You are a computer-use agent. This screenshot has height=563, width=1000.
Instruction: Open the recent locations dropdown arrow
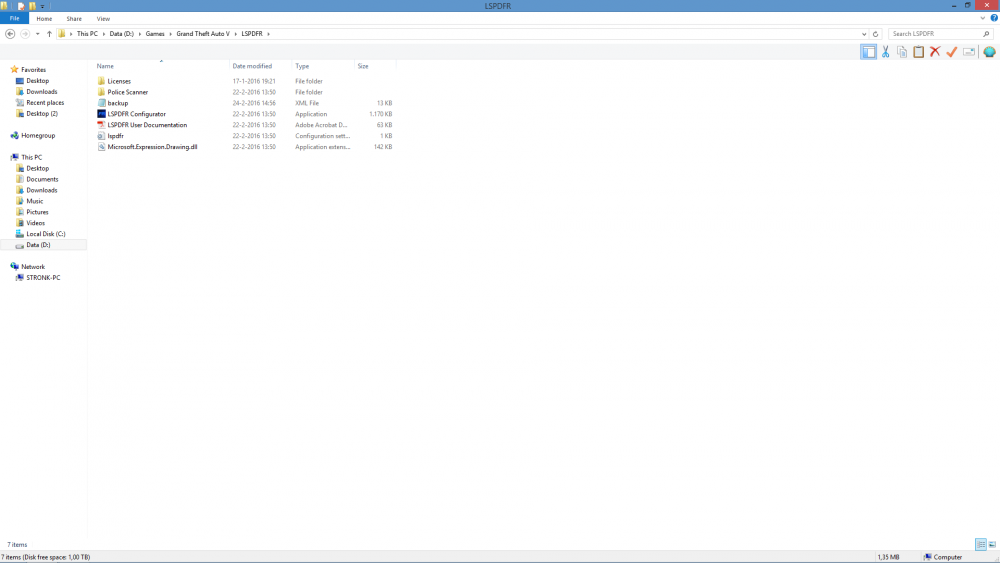(x=38, y=34)
